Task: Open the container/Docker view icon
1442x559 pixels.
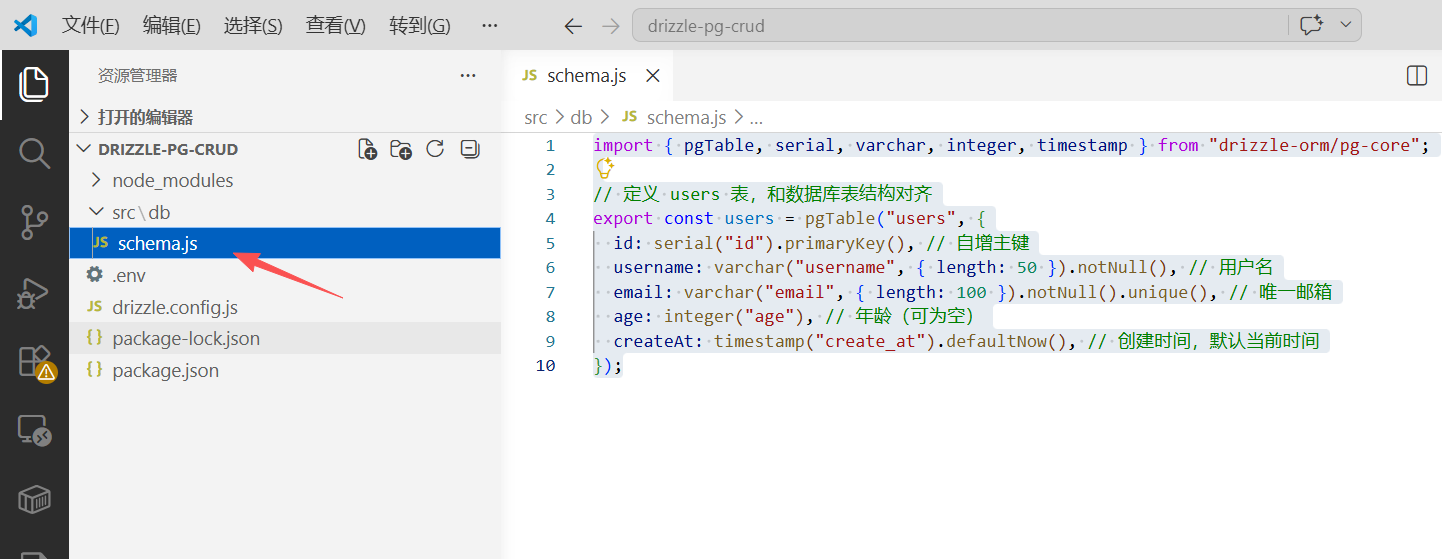Action: 34,499
